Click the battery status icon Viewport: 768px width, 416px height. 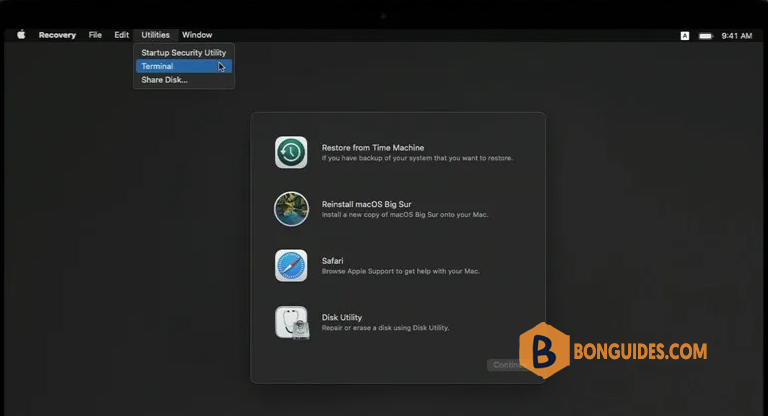pos(705,36)
